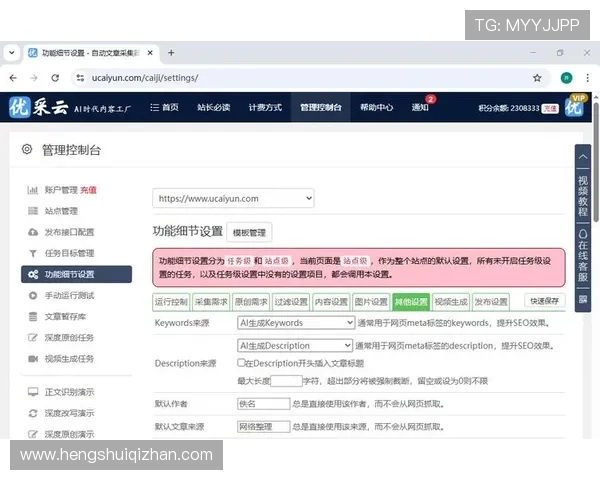This screenshot has width=600, height=480.
Task: Click the 深度原创演示 edit icon
Action: [33, 434]
